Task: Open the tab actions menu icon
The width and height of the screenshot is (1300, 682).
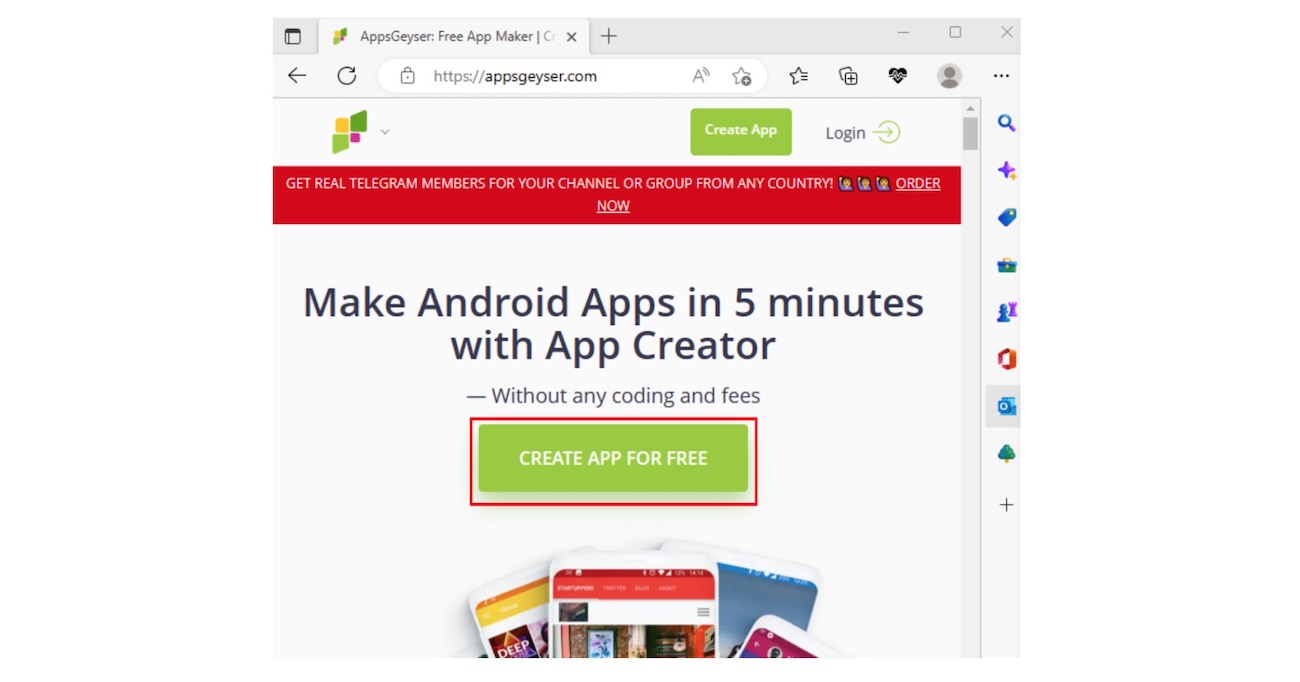Action: (x=294, y=36)
